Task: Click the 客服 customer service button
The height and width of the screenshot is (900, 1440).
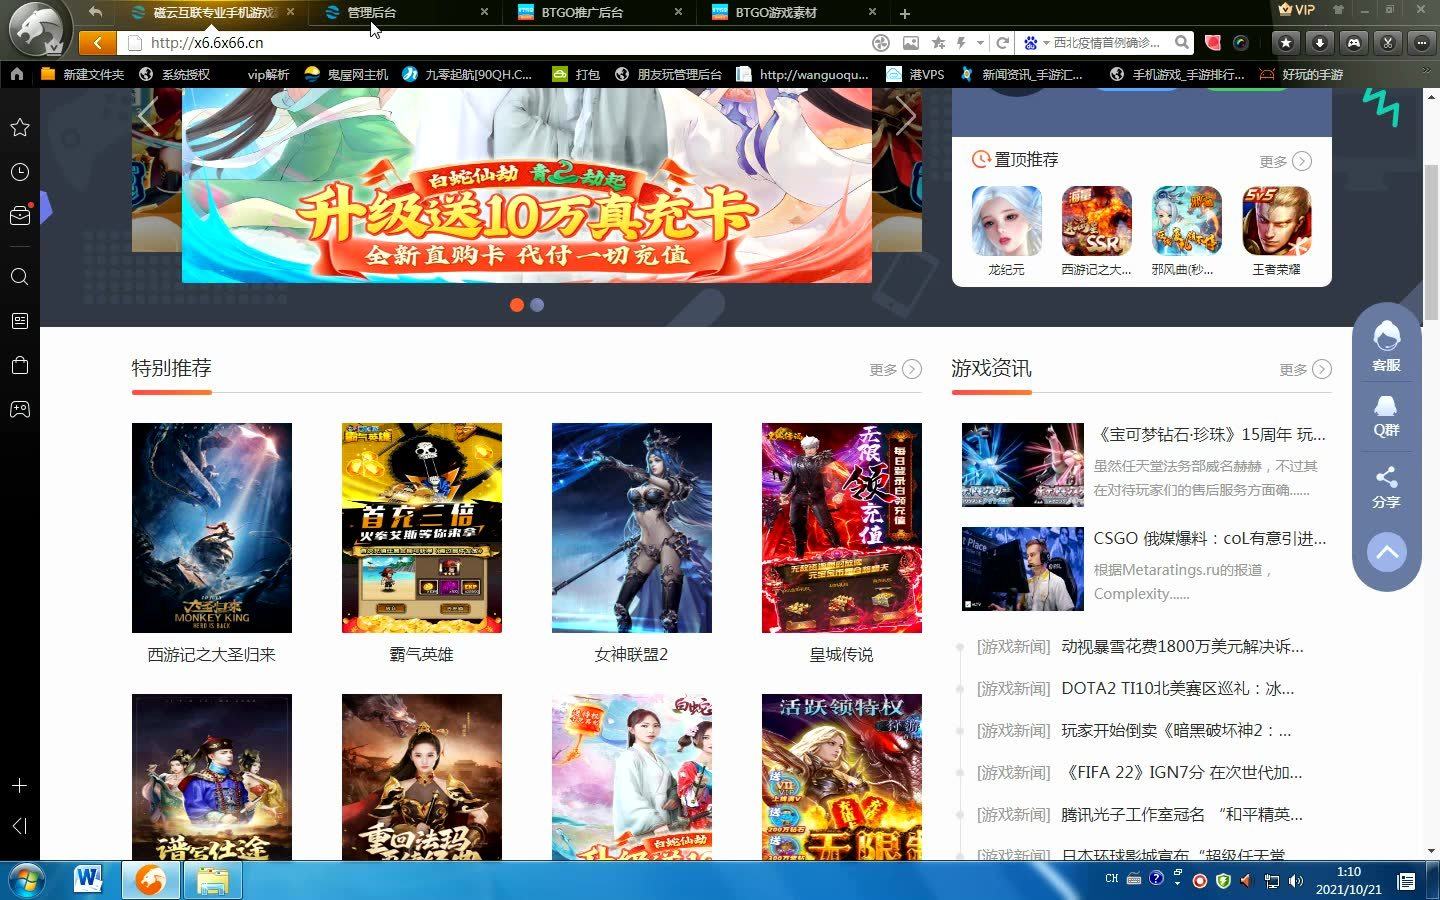Action: pos(1386,346)
